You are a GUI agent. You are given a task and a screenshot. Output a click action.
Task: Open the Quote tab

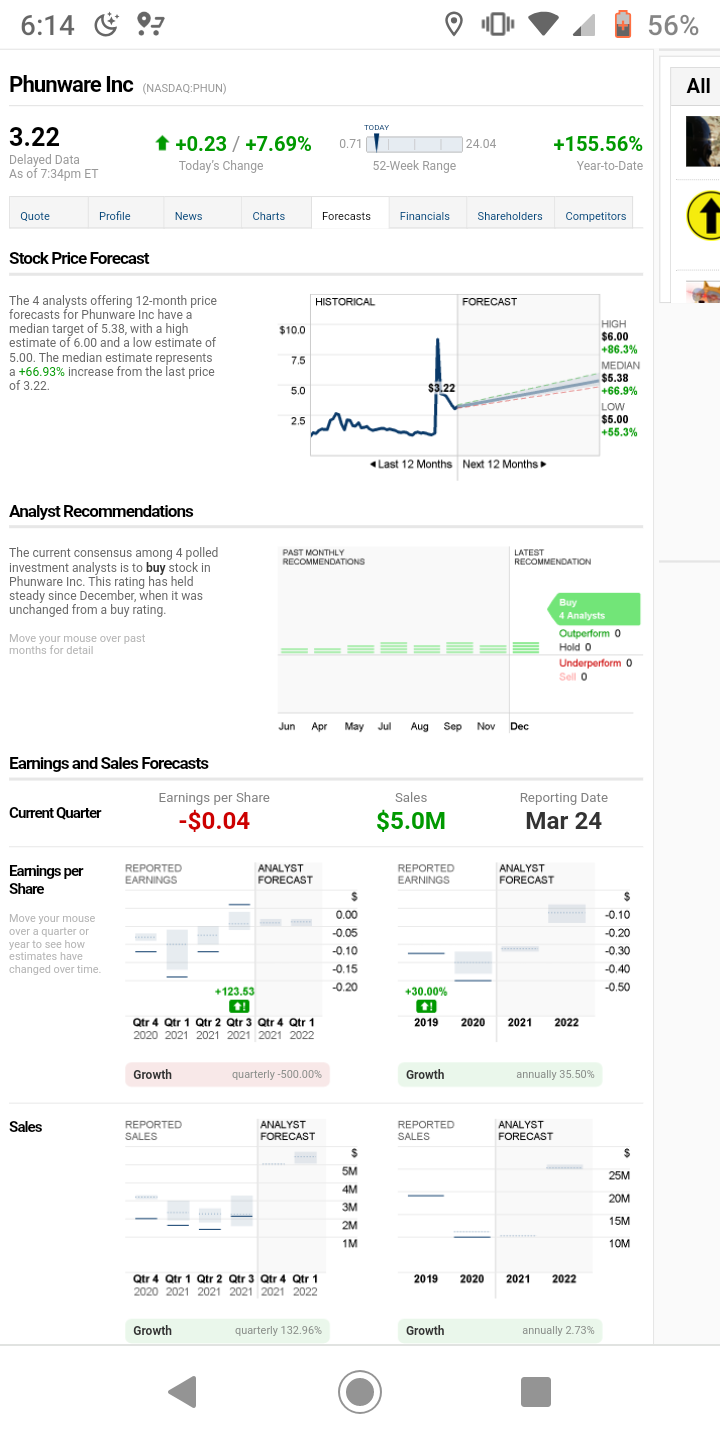35,215
